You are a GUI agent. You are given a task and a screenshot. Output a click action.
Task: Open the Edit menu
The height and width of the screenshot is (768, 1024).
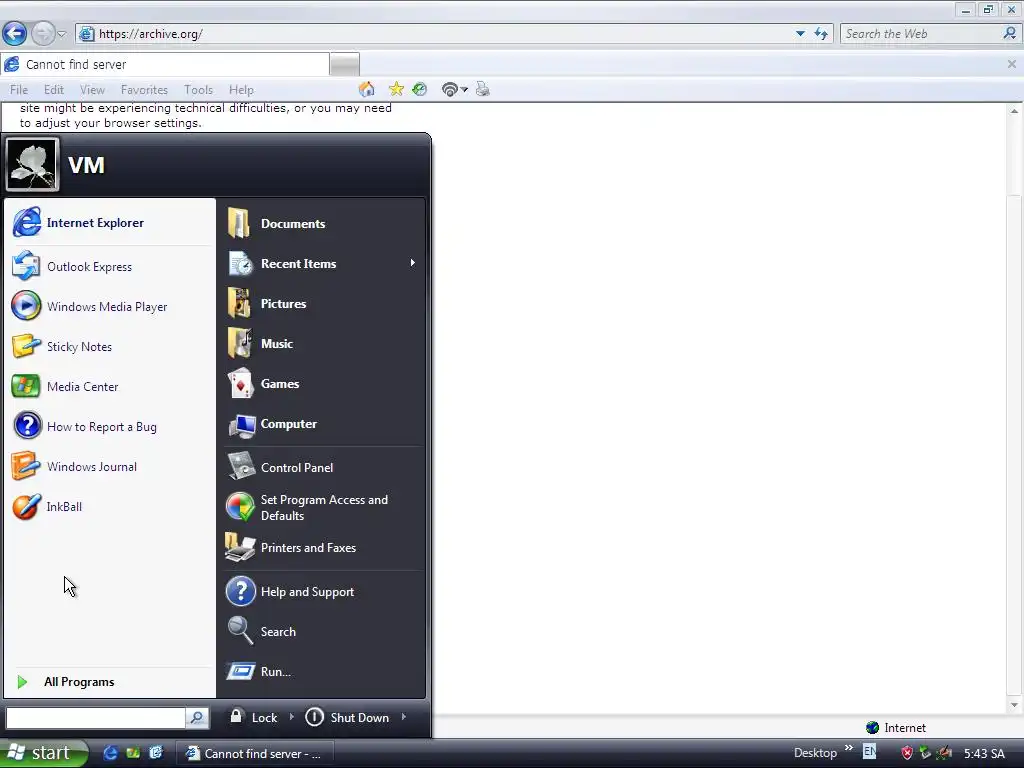[x=54, y=89]
